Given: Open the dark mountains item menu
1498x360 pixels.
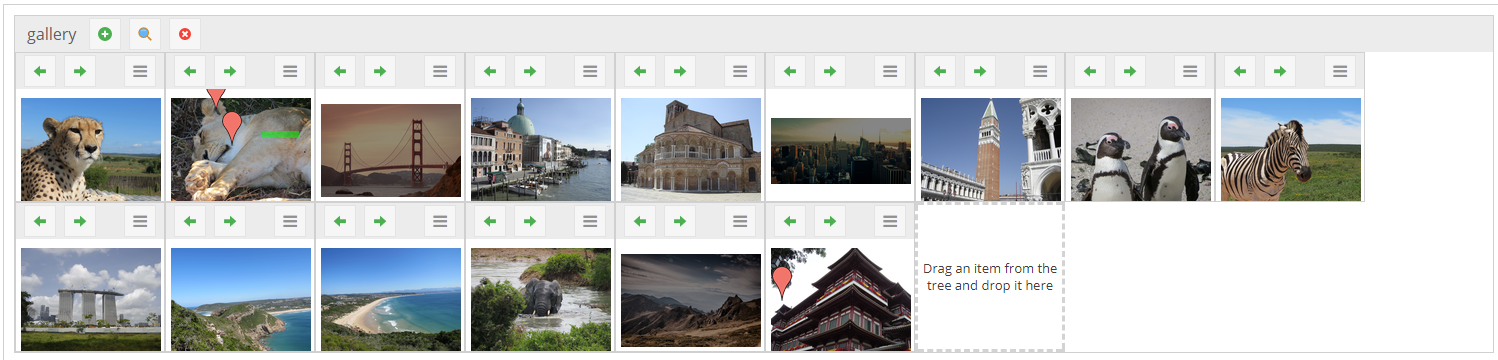Looking at the screenshot, I should pos(740,221).
